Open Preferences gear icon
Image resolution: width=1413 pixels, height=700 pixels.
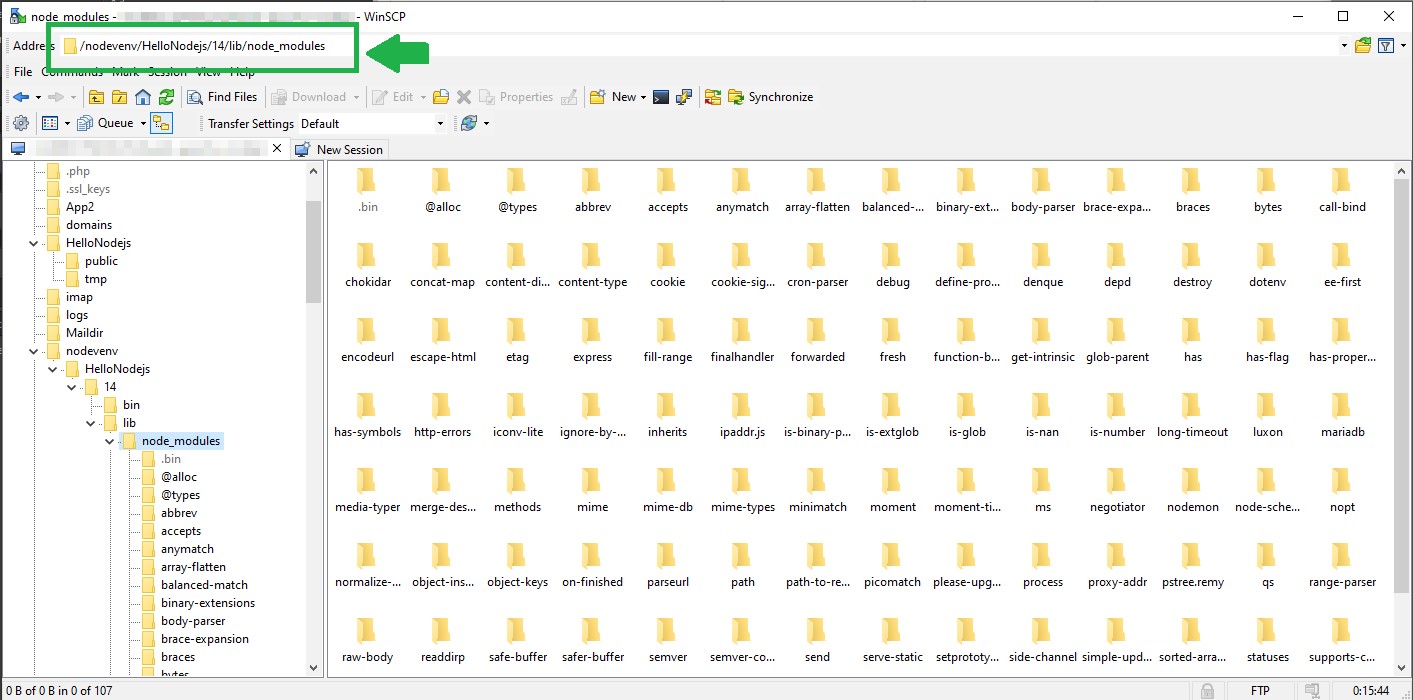click(x=20, y=123)
